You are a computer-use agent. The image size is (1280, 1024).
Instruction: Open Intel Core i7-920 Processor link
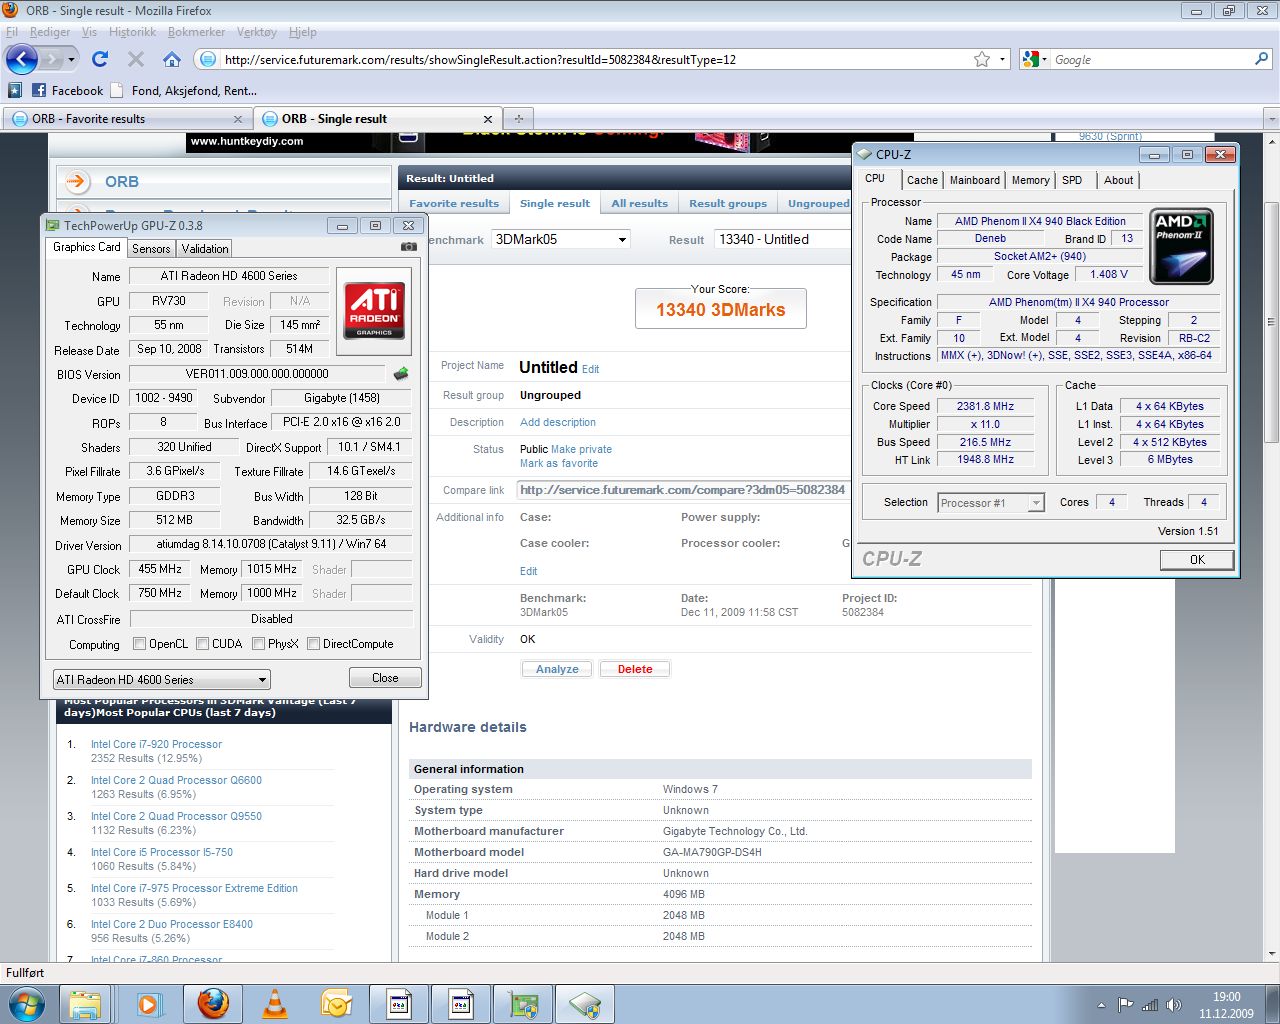point(156,744)
